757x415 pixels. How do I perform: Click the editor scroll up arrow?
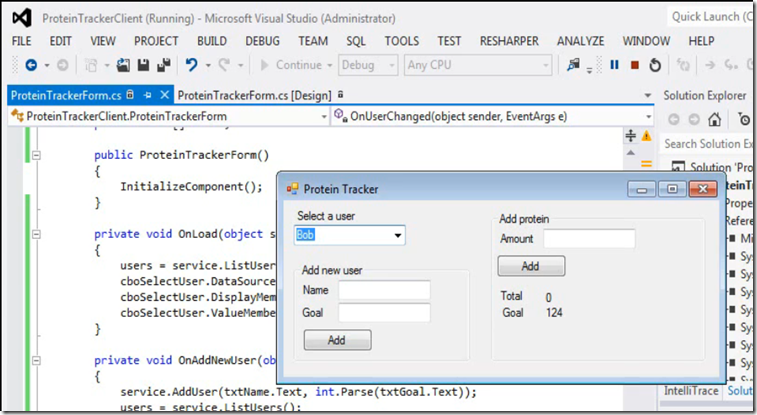631,153
